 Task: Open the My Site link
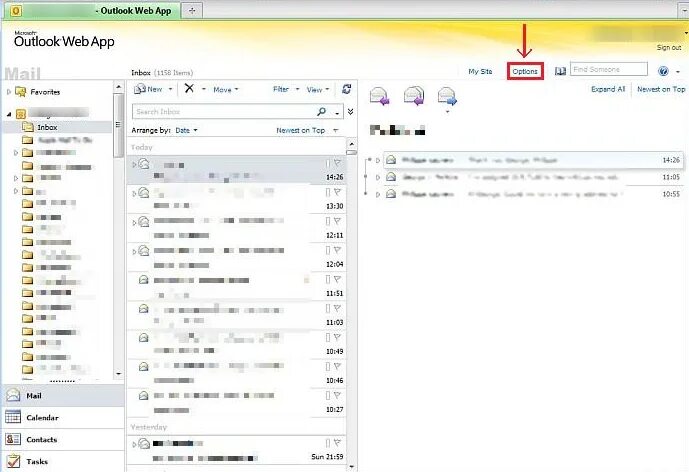[480, 71]
